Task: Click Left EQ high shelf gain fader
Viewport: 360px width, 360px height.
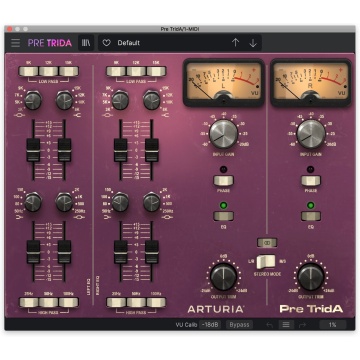Action: coord(64,150)
